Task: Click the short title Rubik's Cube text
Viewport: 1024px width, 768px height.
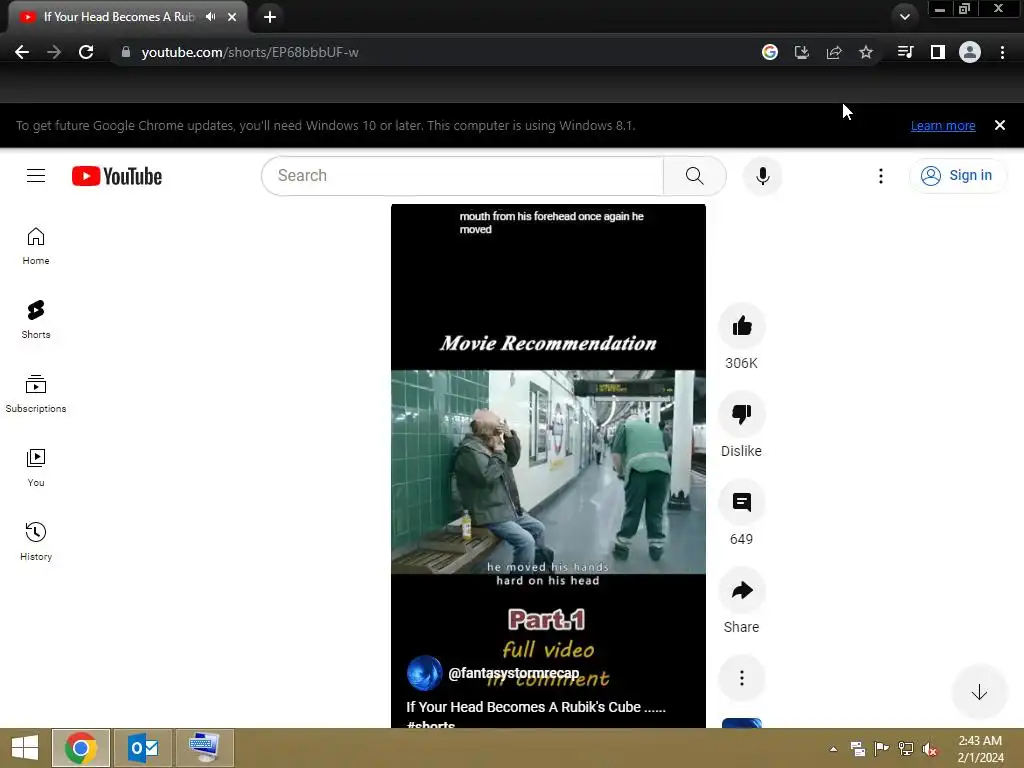Action: [x=536, y=707]
